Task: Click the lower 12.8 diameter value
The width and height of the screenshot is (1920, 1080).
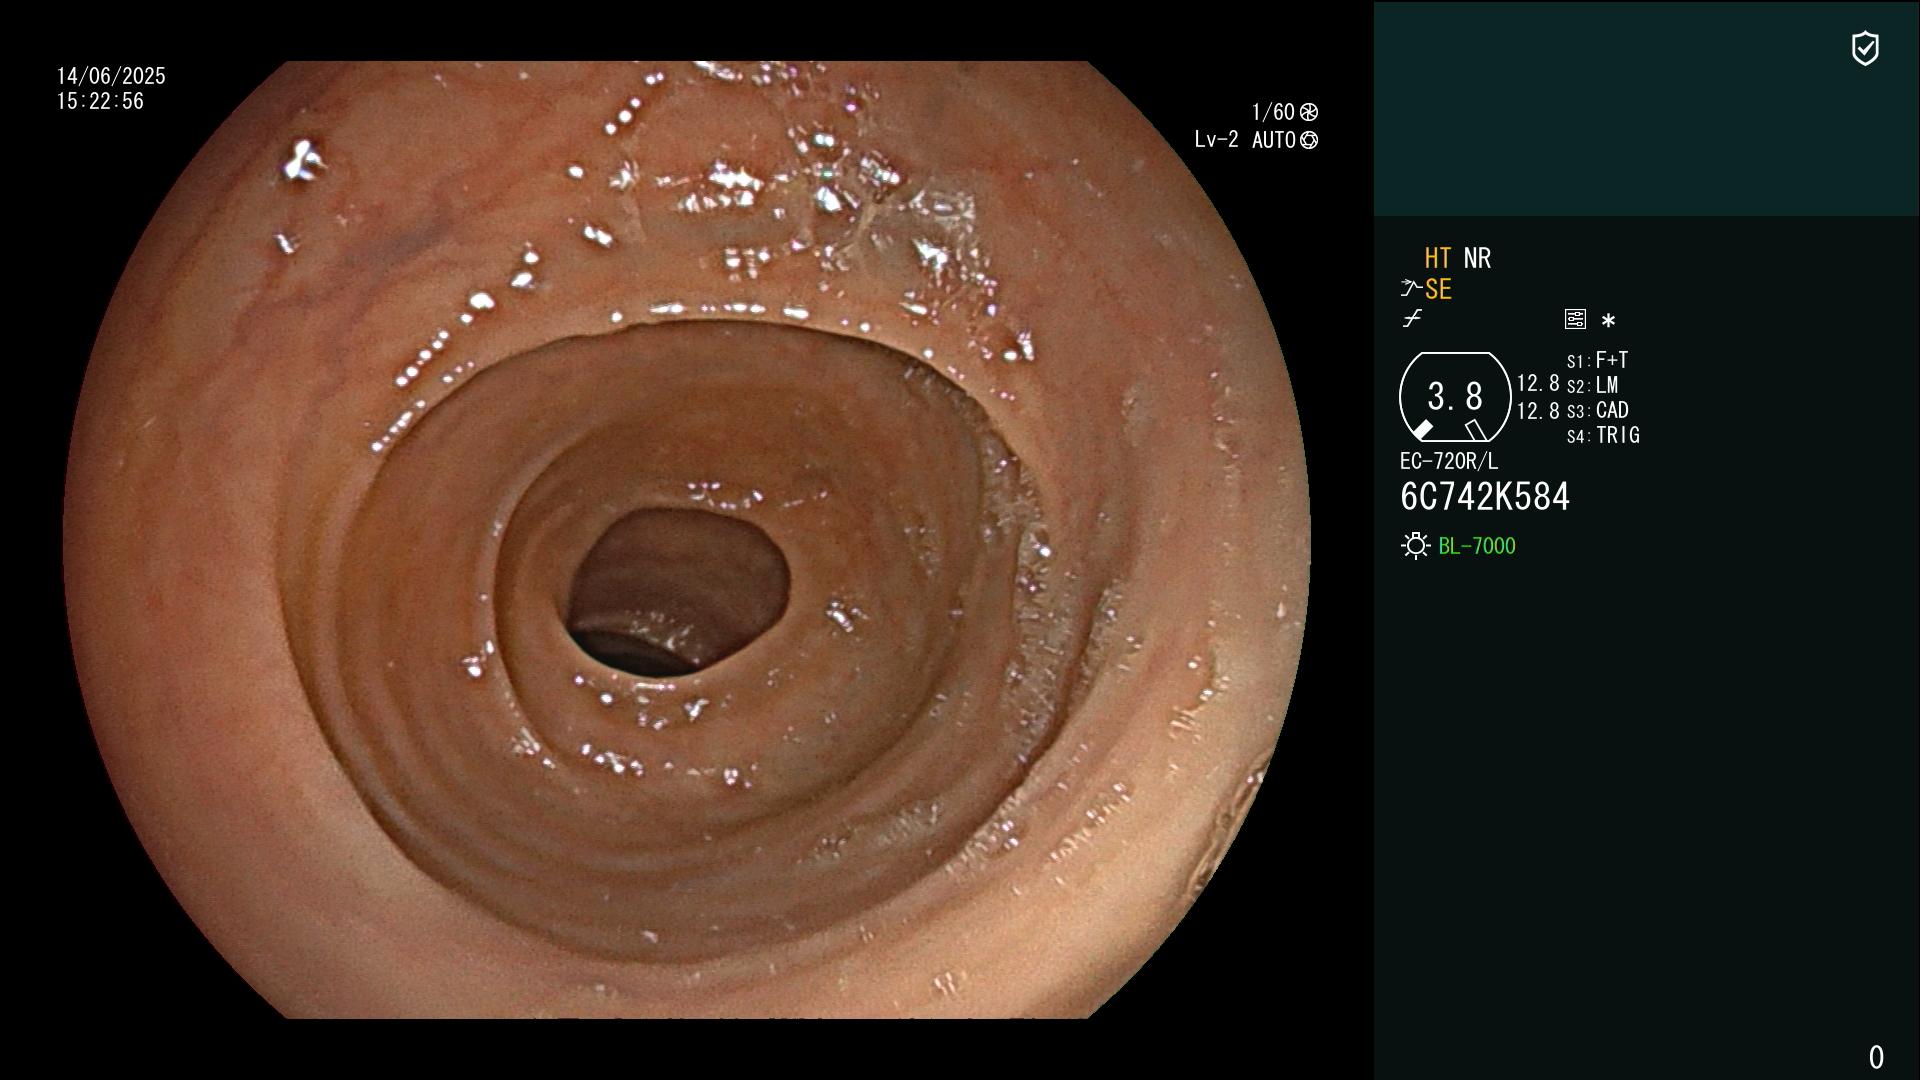Action: (x=1538, y=411)
